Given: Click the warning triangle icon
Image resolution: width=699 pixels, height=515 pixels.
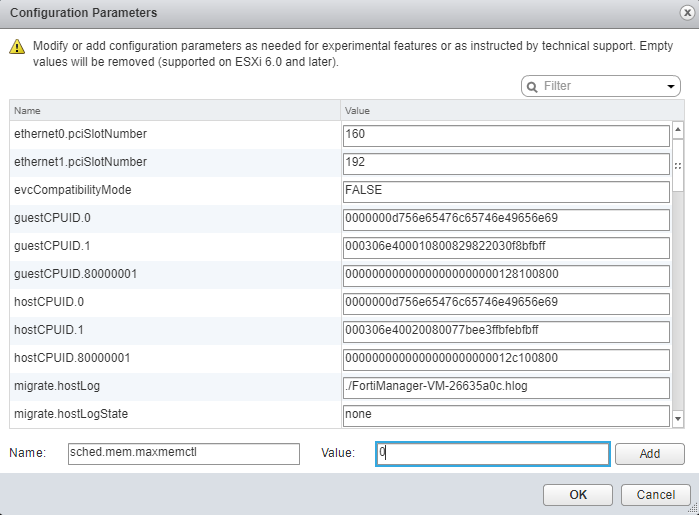Looking at the screenshot, I should [x=17, y=47].
